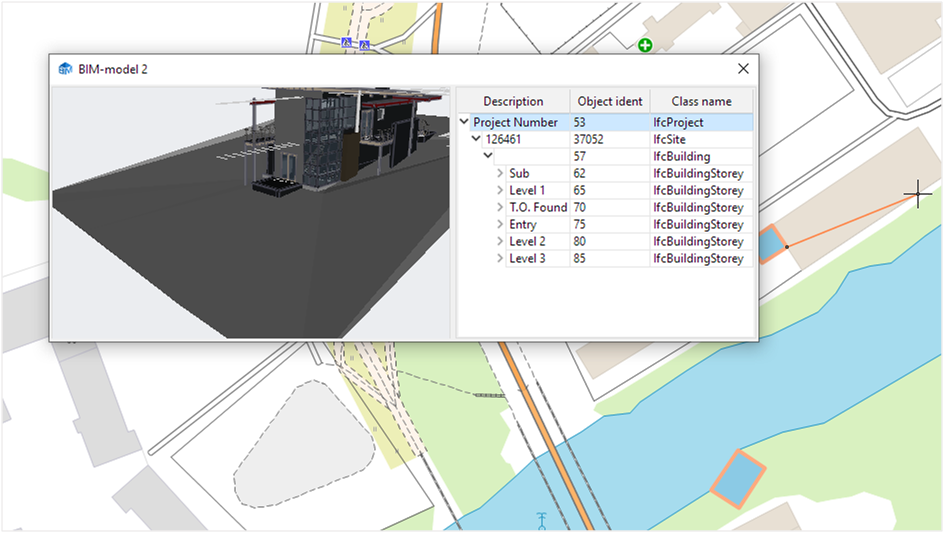Close the BIM-model 2 window
Image resolution: width=944 pixels, height=533 pixels.
click(x=743, y=69)
